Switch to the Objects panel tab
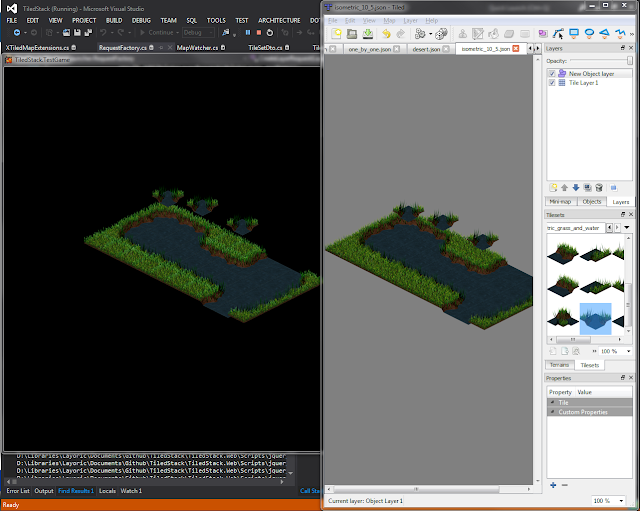640x511 pixels. (x=591, y=202)
